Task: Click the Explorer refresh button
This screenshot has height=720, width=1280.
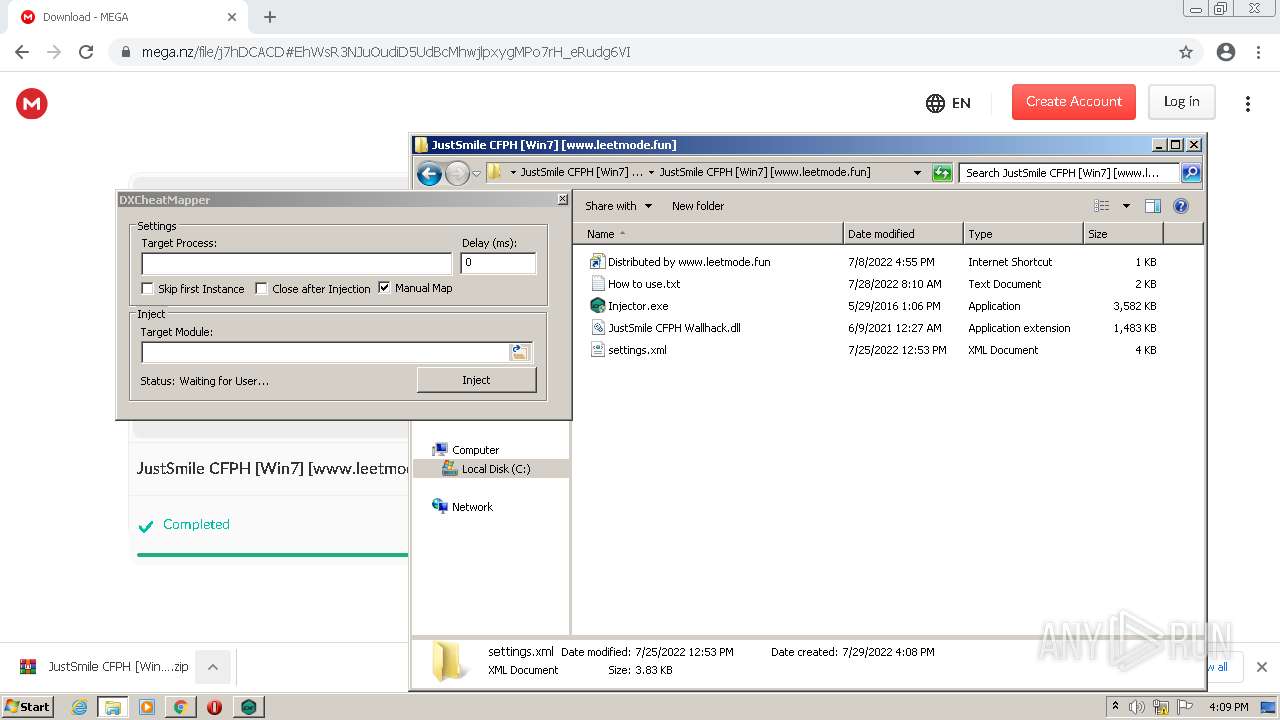Action: [942, 173]
